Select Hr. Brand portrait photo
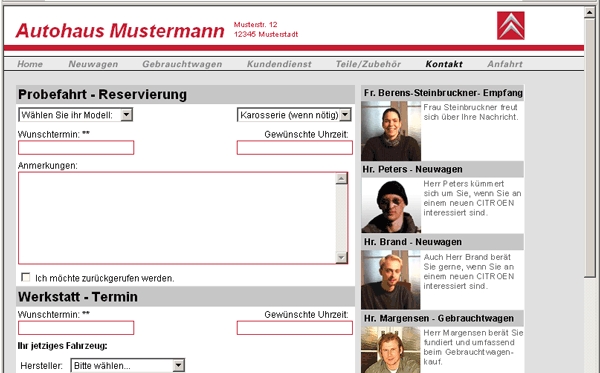This screenshot has width=600, height=373. tap(391, 280)
